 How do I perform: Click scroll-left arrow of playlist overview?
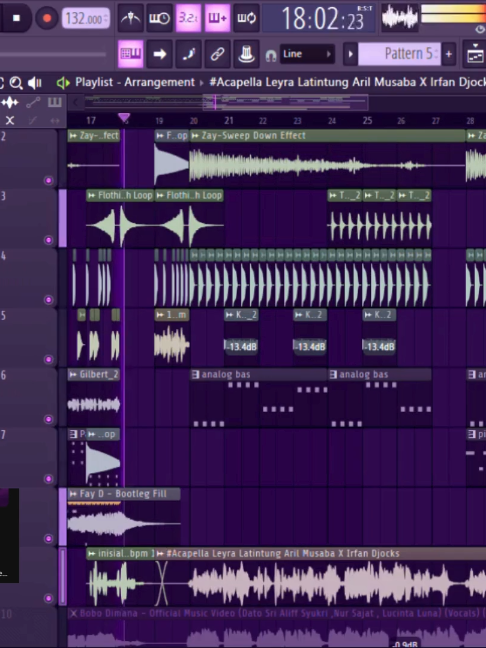pos(76,102)
